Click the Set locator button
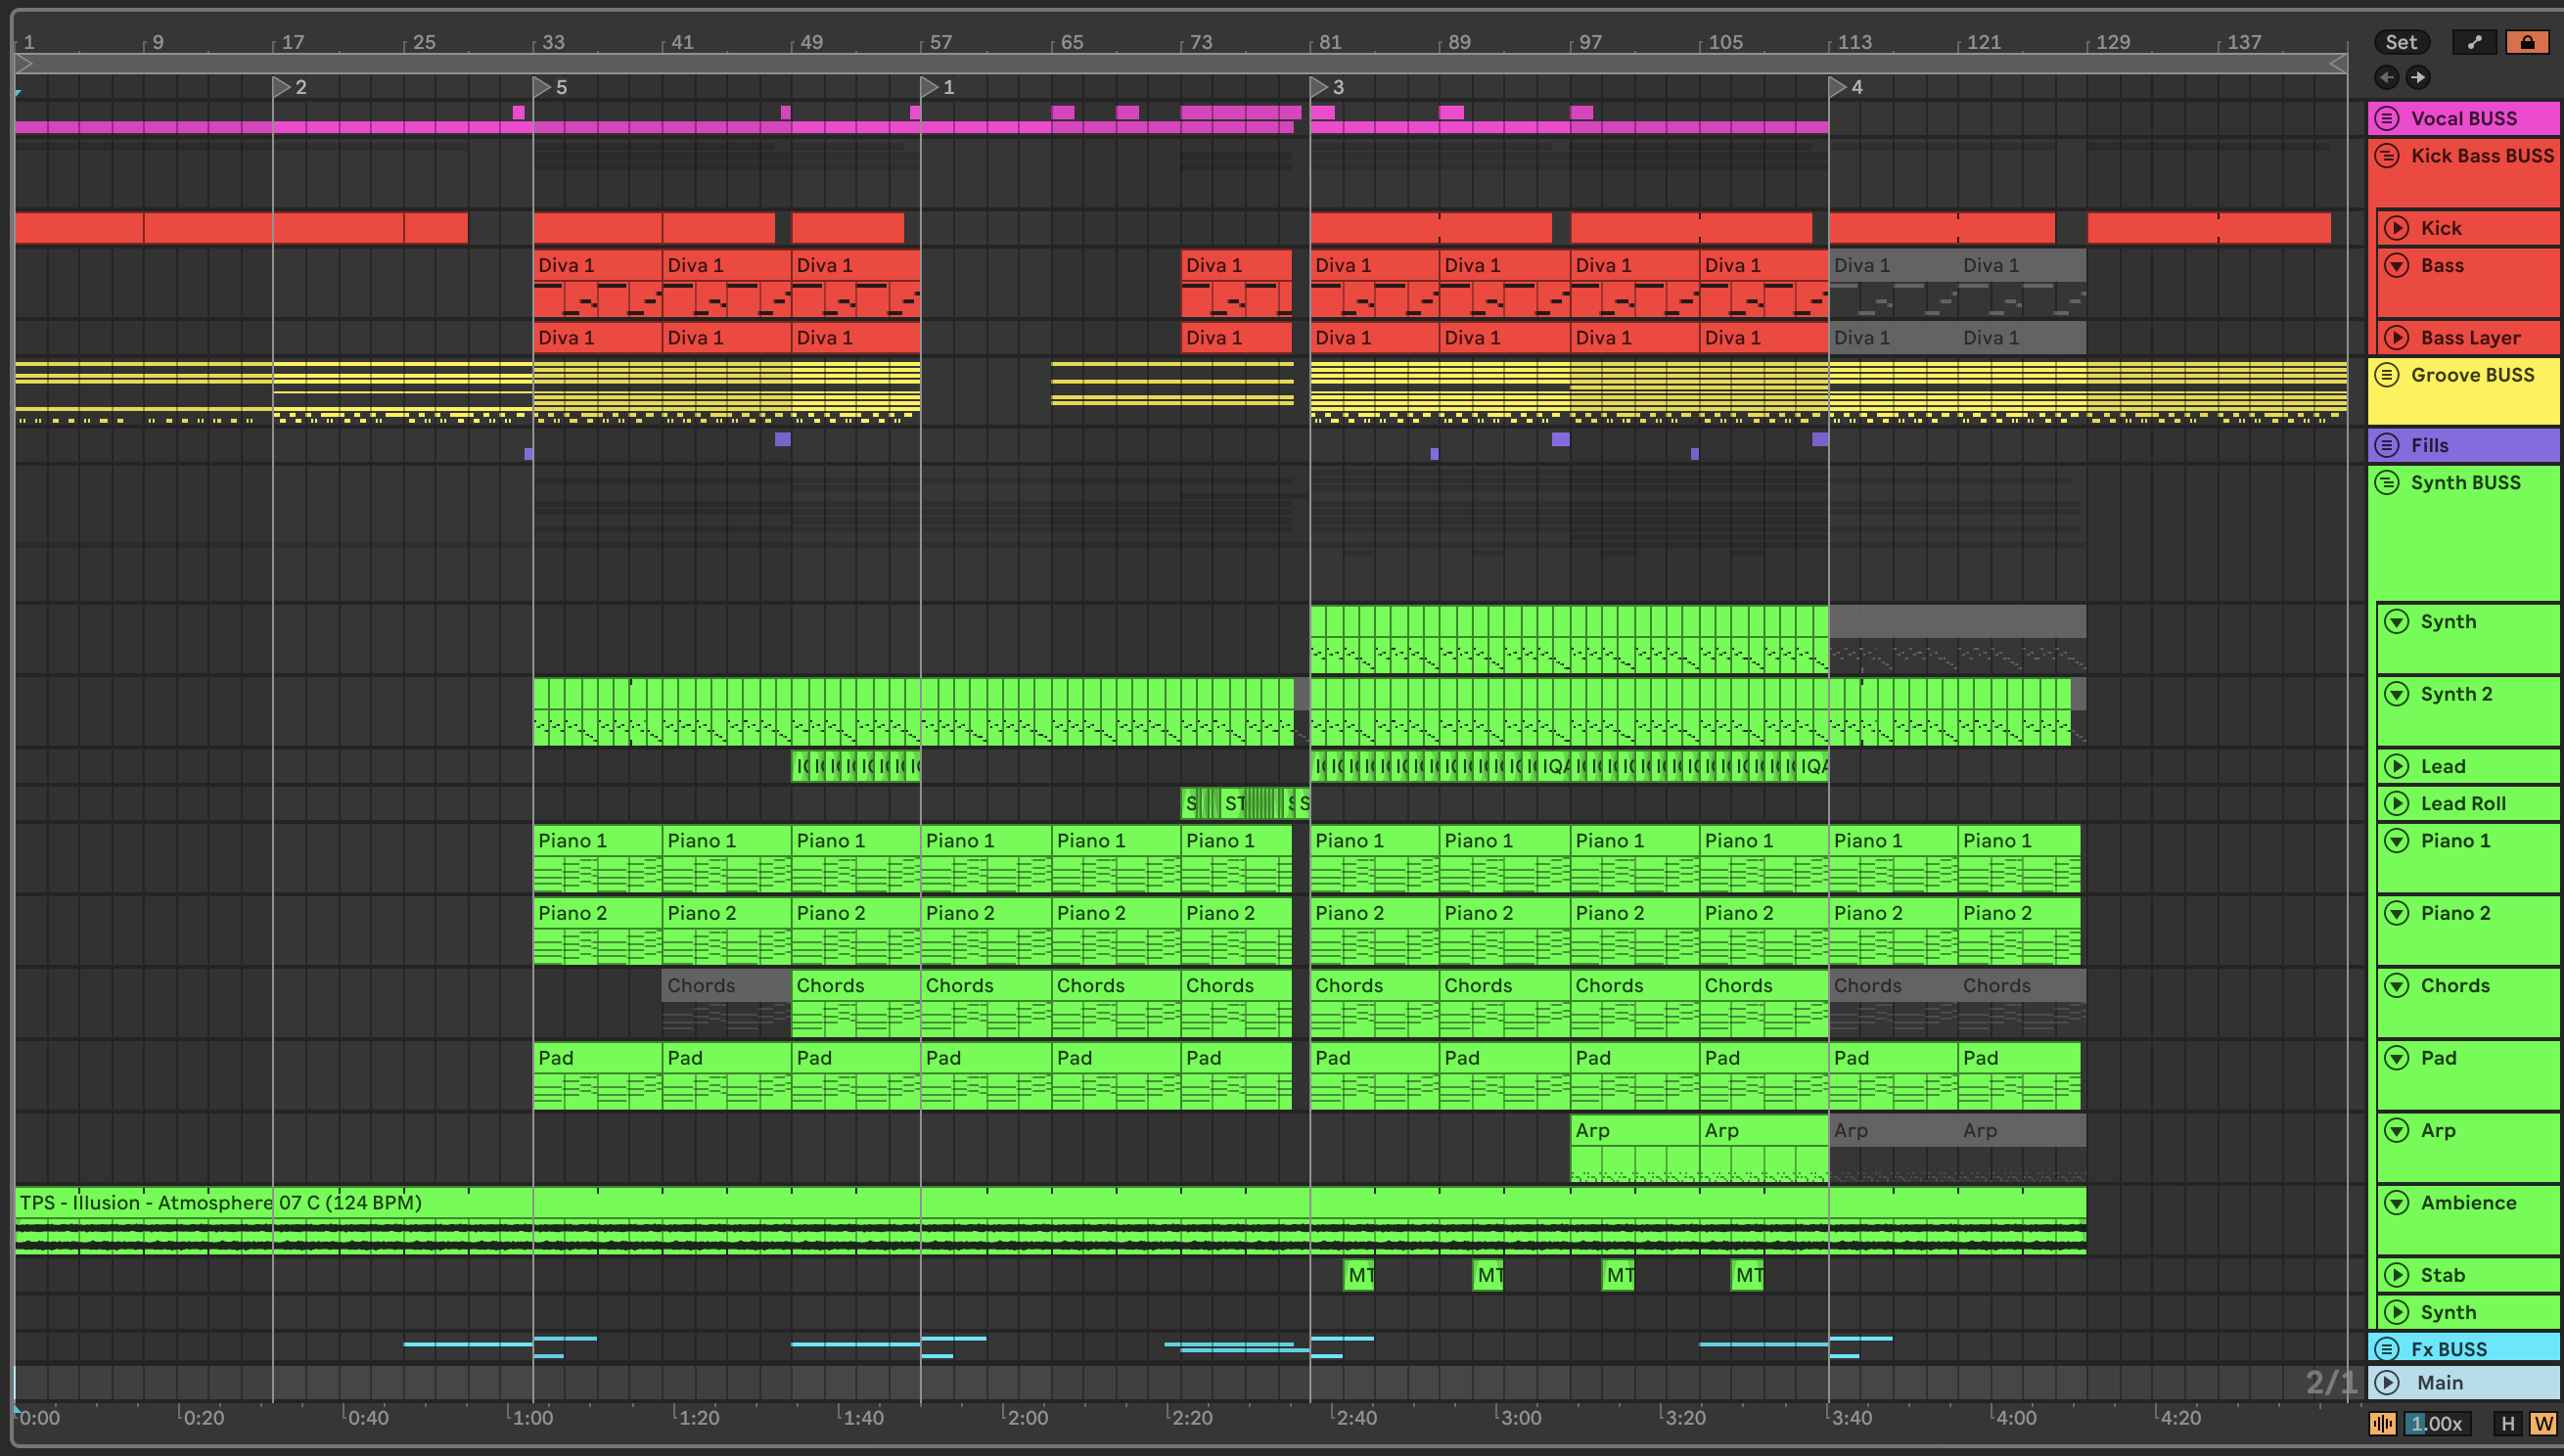This screenshot has height=1456, width=2564. coord(2400,42)
